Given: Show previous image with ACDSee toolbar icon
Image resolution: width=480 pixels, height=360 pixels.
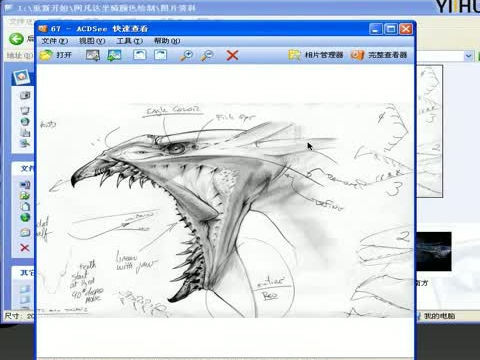Looking at the screenshot, I should click(93, 55).
